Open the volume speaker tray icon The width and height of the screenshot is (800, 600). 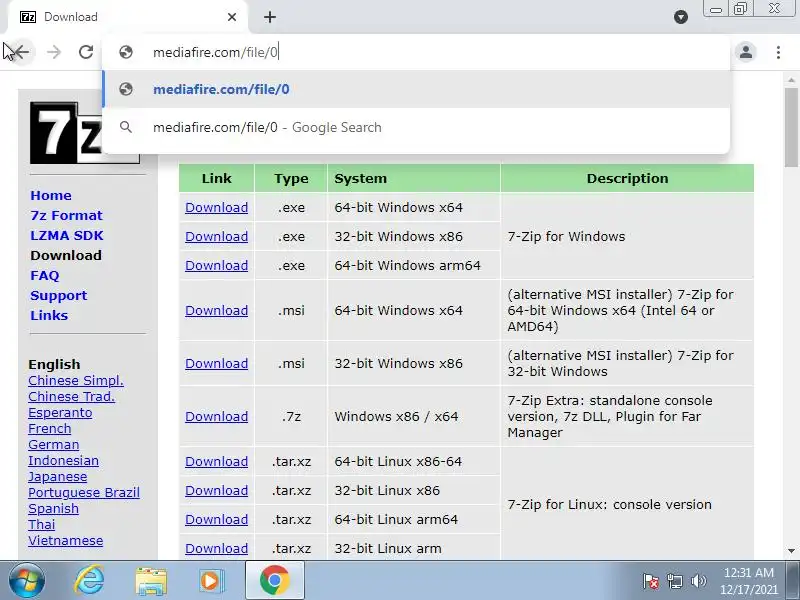coord(698,581)
